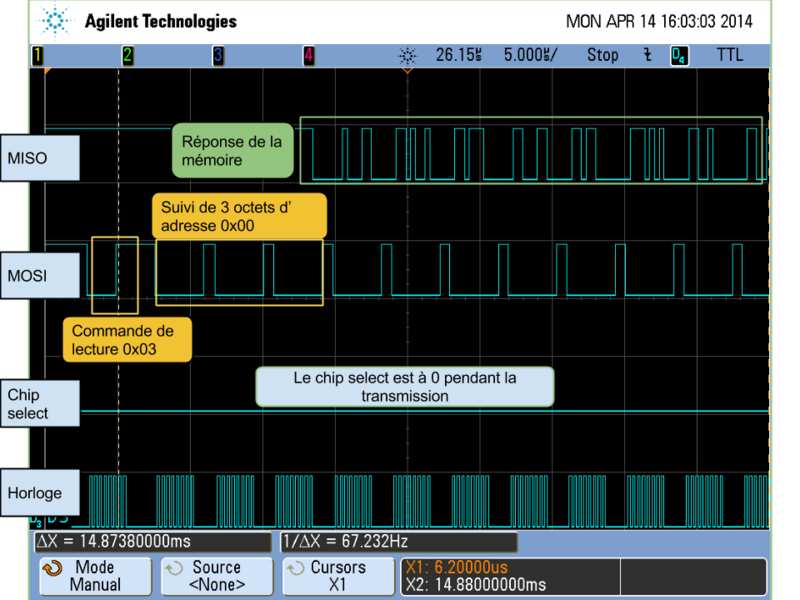Screen dimensions: 800x600
Task: Click the TTL threshold setting
Action: point(730,56)
